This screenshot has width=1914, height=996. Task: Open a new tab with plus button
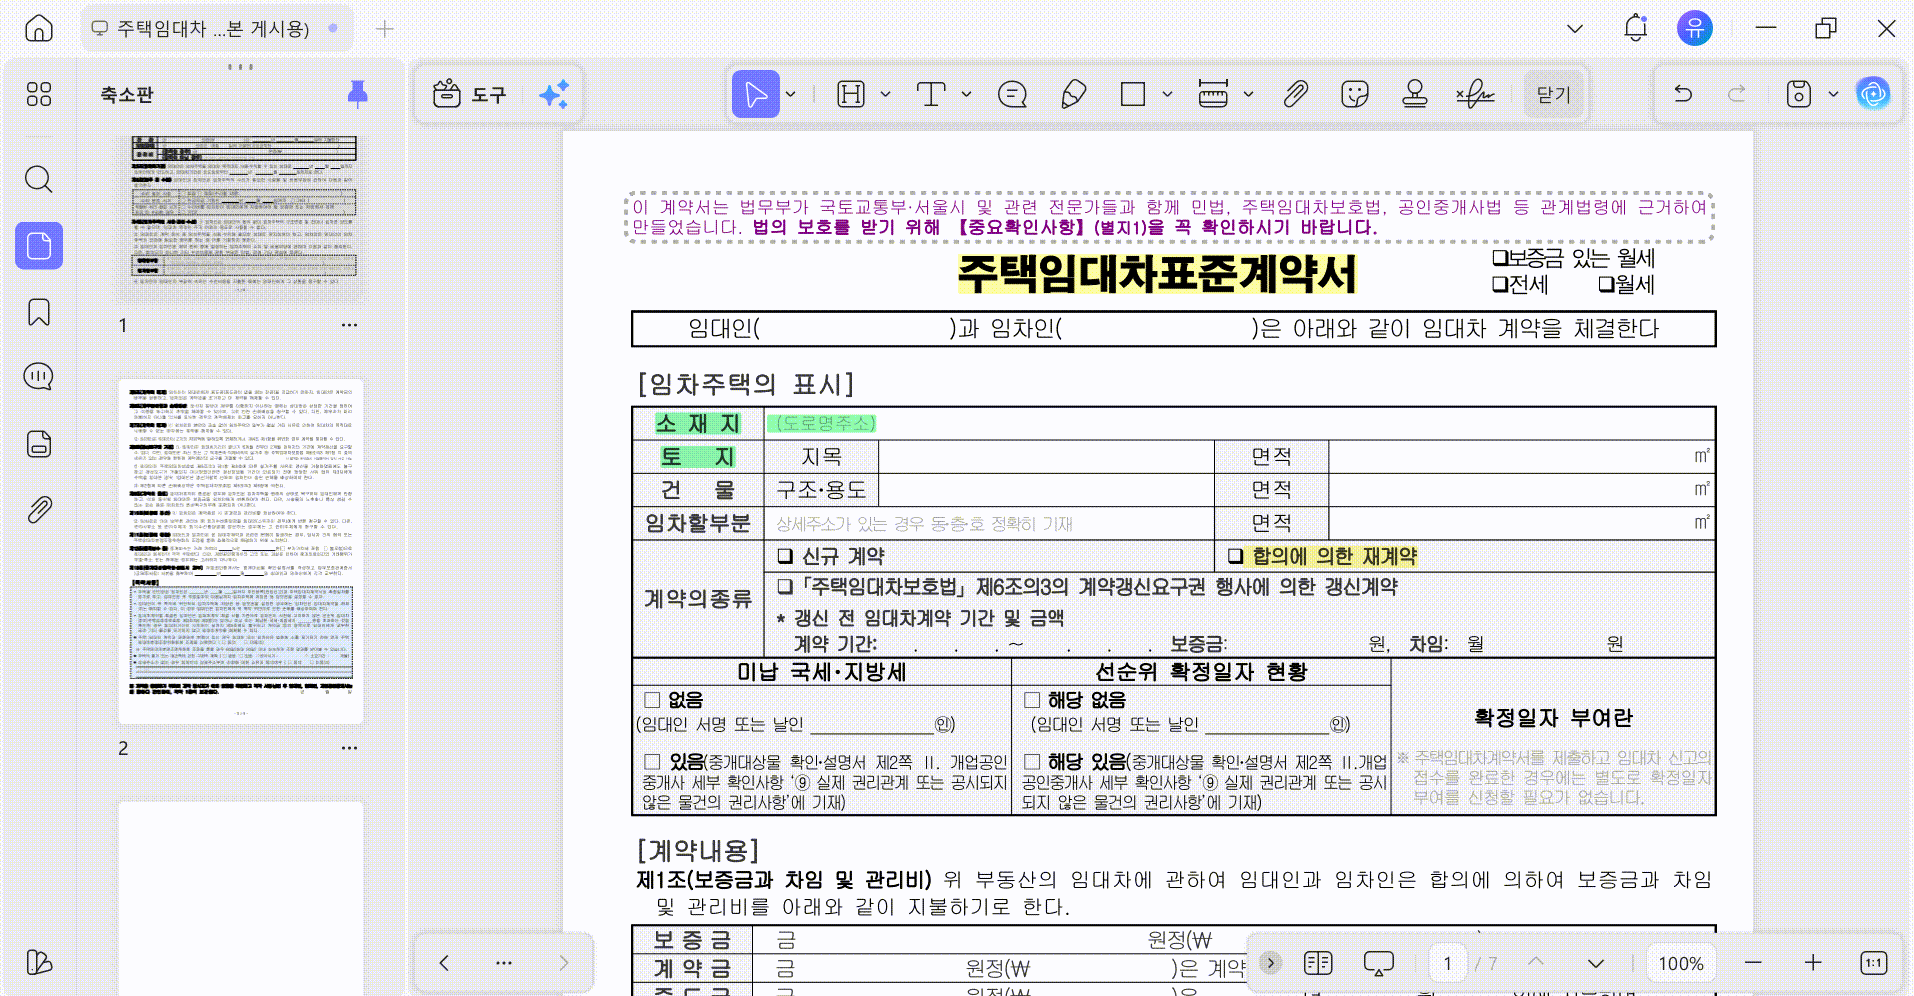click(384, 28)
